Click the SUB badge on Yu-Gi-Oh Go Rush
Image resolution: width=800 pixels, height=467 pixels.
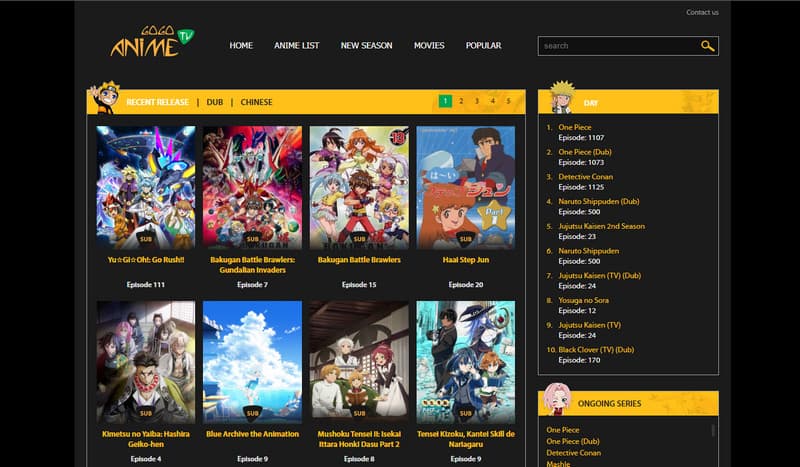[146, 239]
